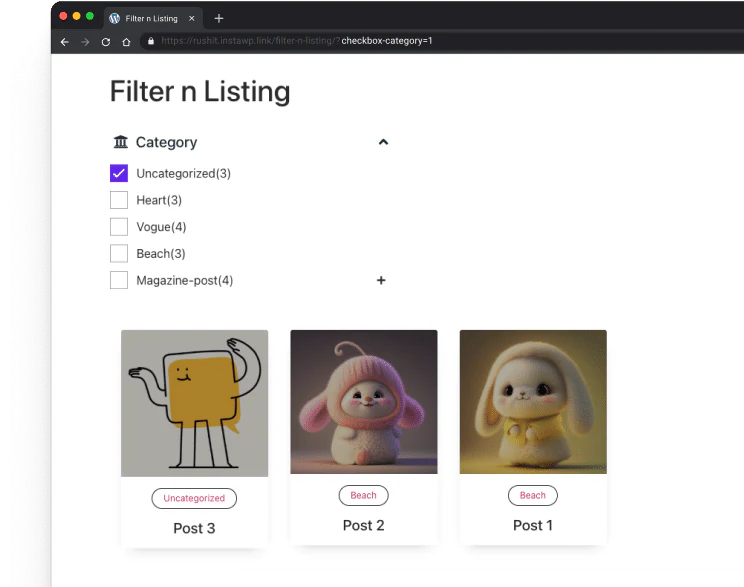Click the Vogue(4) label text
The height and width of the screenshot is (587, 744).
(161, 227)
